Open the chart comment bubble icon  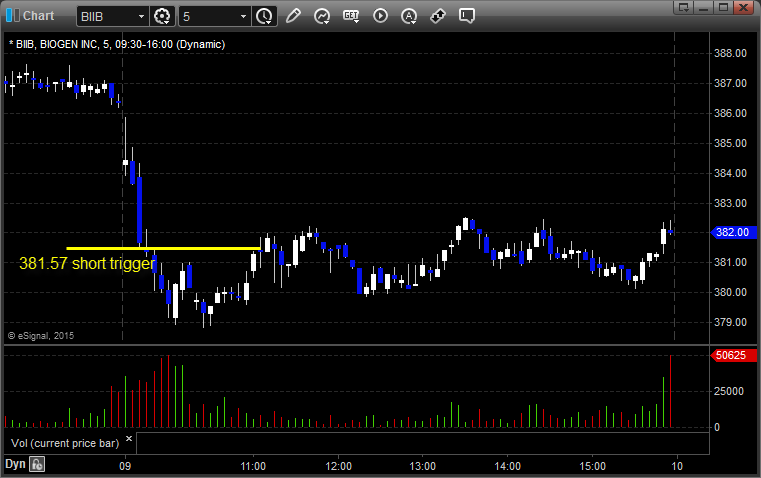(x=467, y=16)
